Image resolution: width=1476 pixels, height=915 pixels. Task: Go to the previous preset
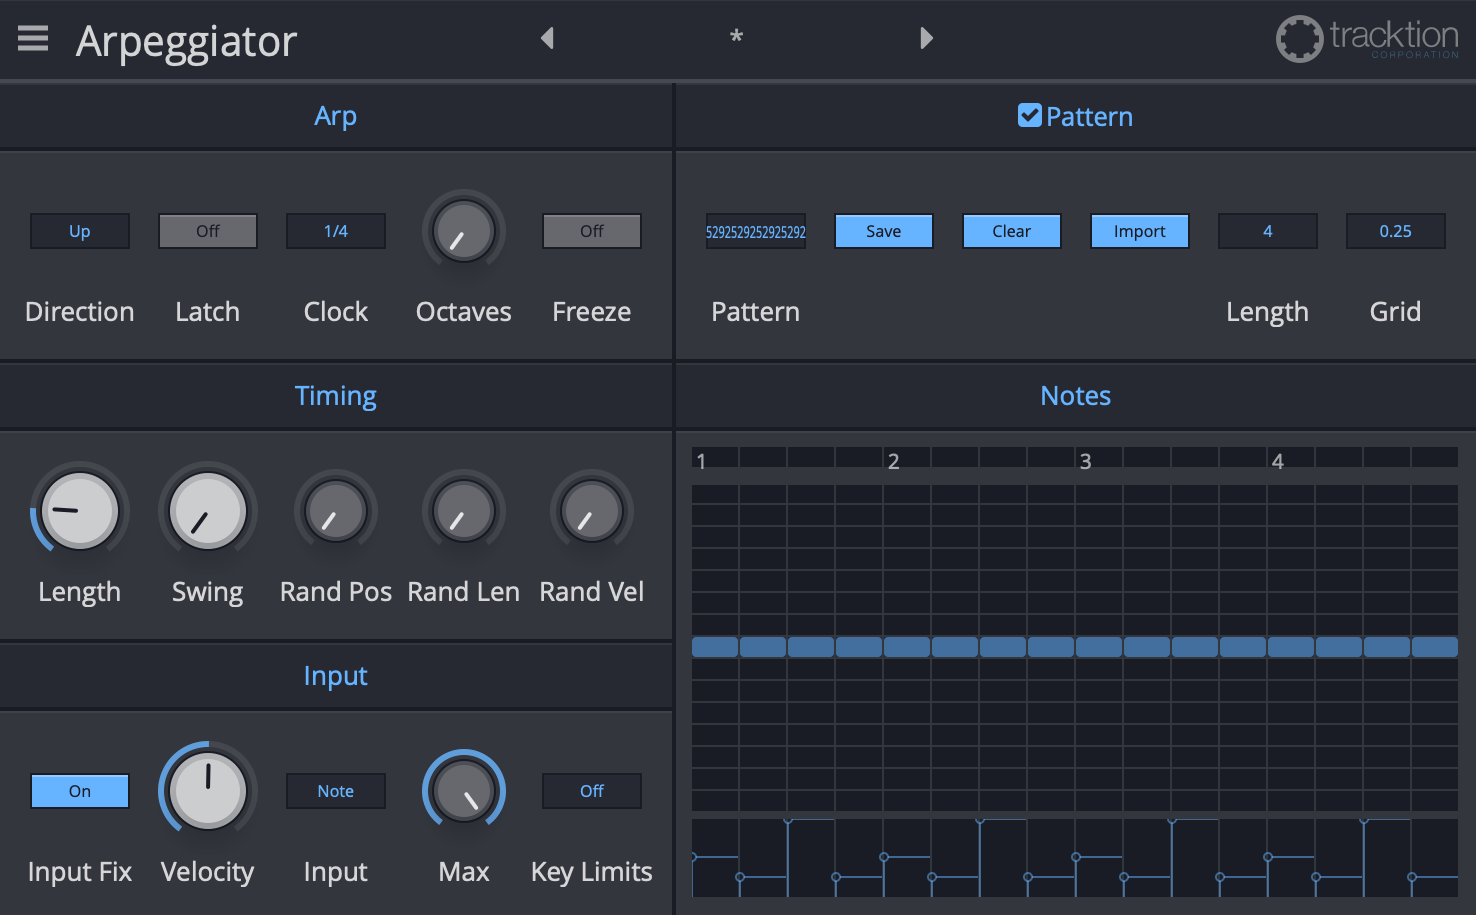[x=547, y=37]
